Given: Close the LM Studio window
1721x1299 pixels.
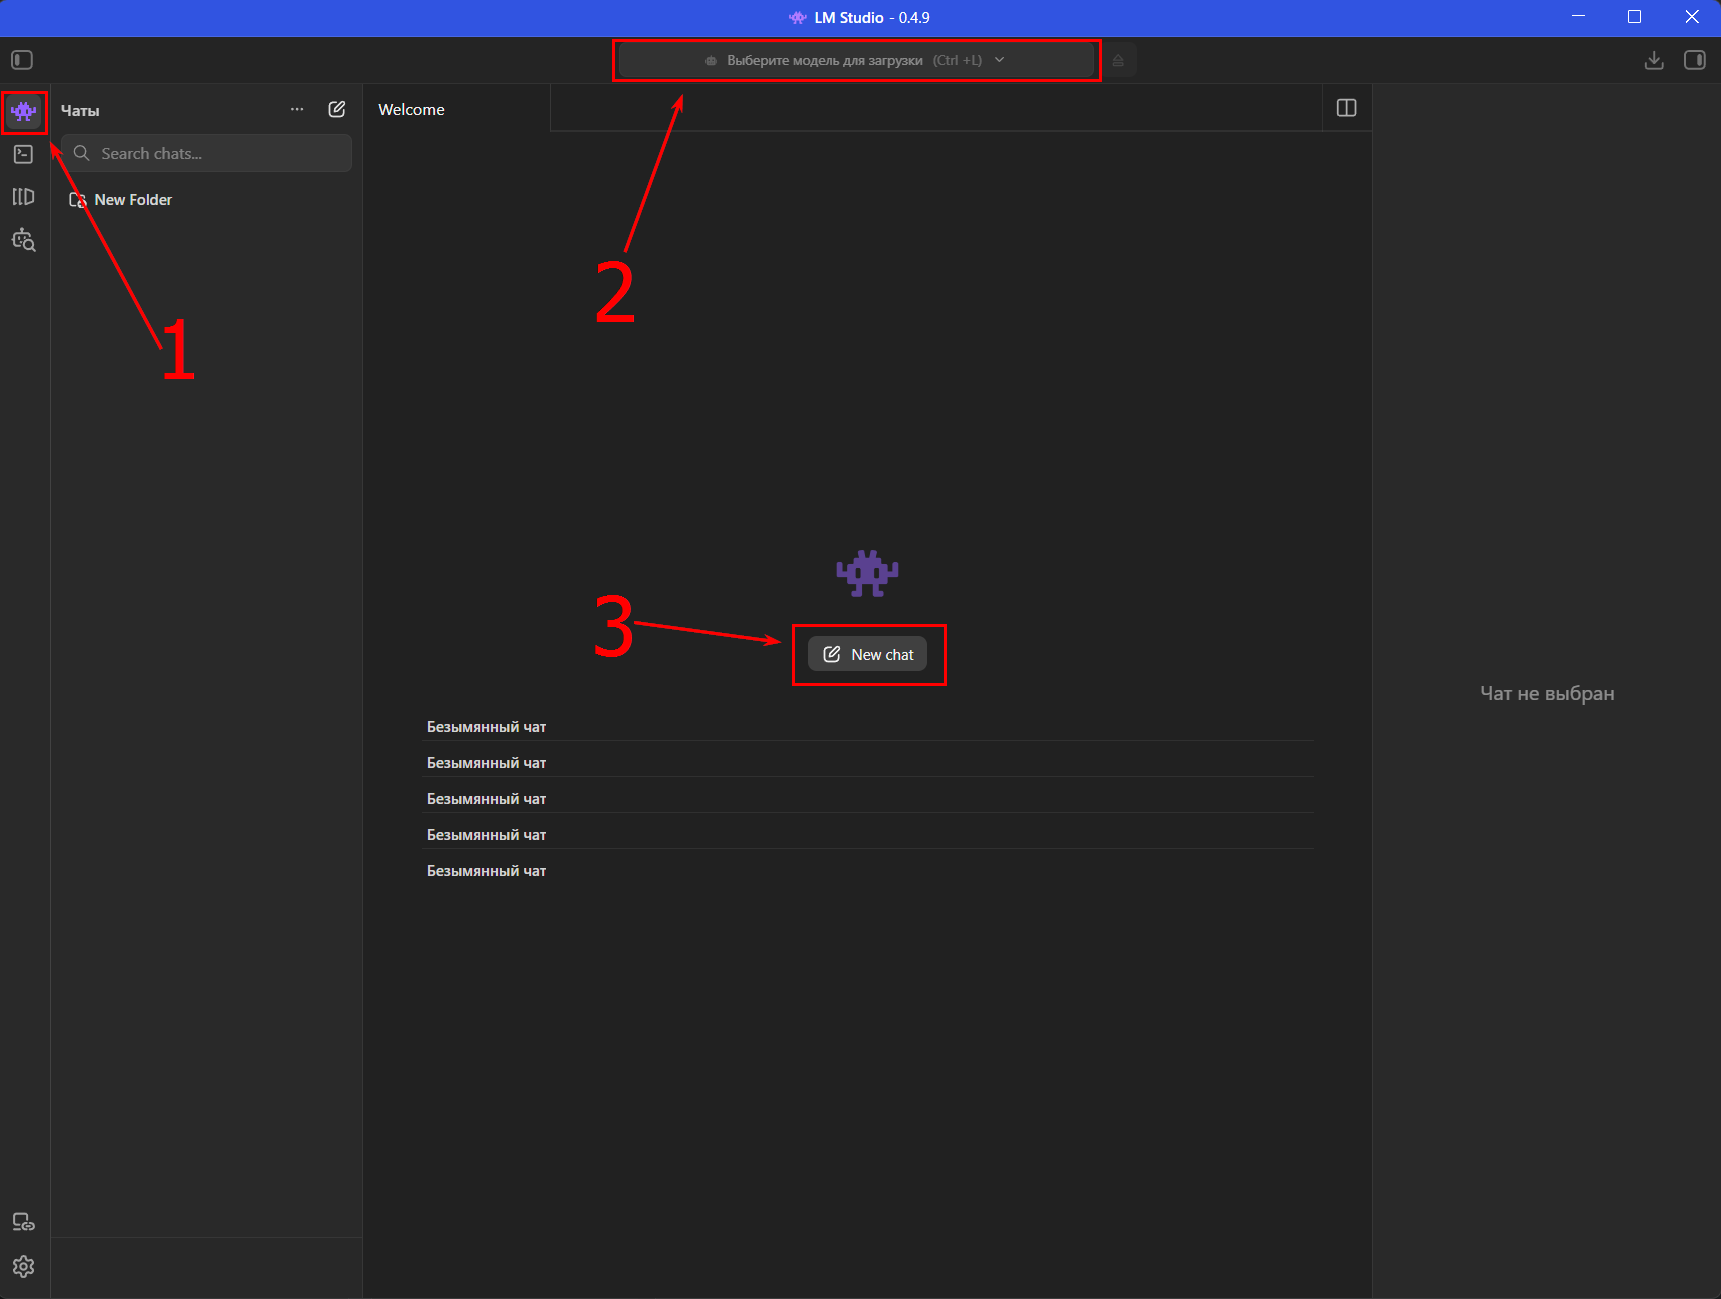Looking at the screenshot, I should coord(1692,17).
